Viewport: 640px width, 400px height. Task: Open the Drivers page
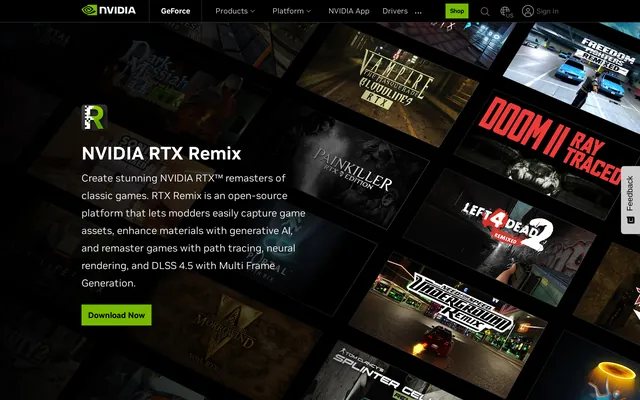click(395, 11)
